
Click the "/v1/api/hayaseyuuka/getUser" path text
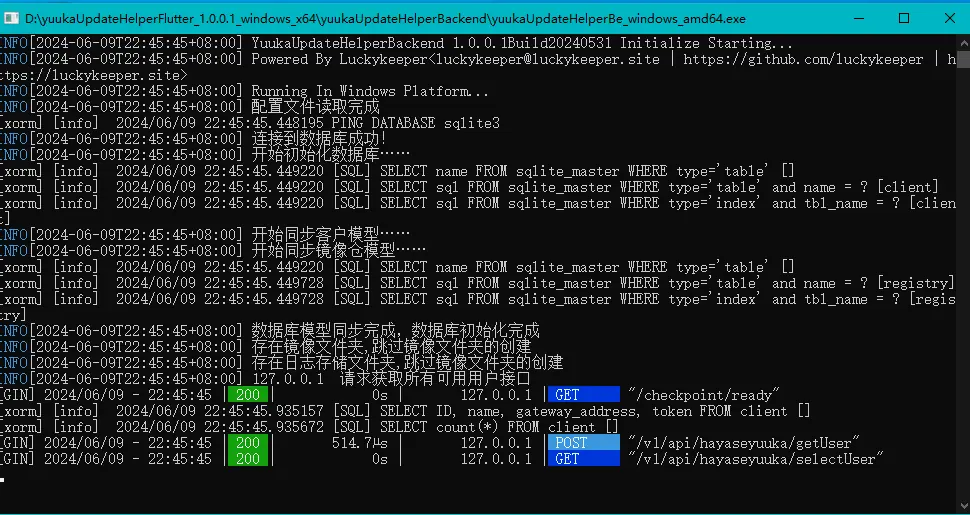coord(744,443)
